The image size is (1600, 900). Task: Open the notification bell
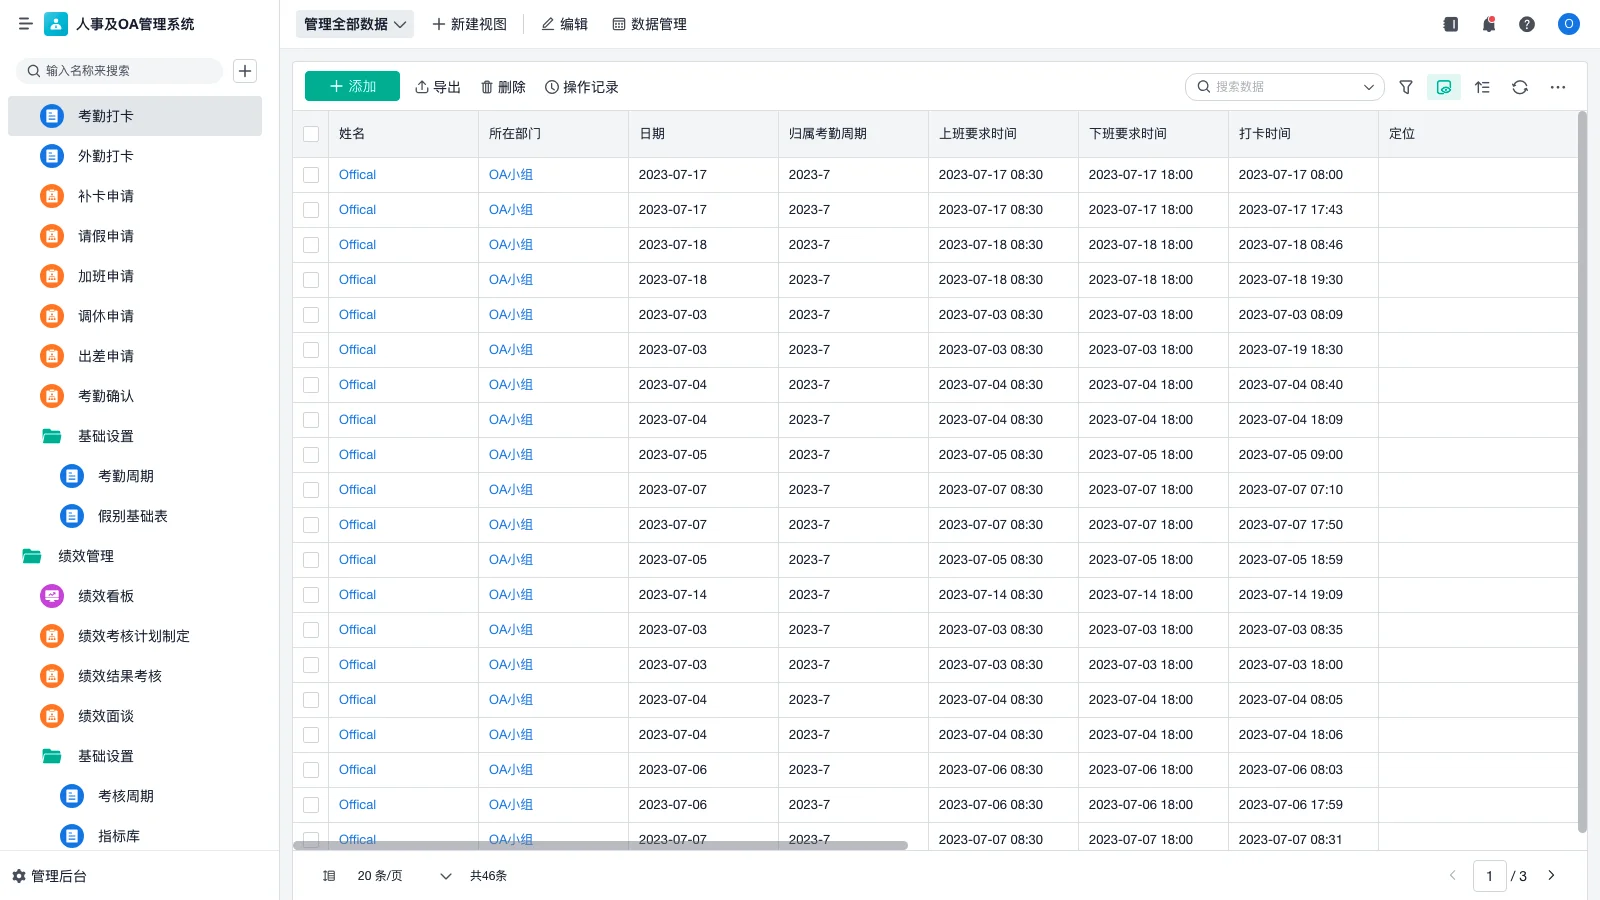1489,24
